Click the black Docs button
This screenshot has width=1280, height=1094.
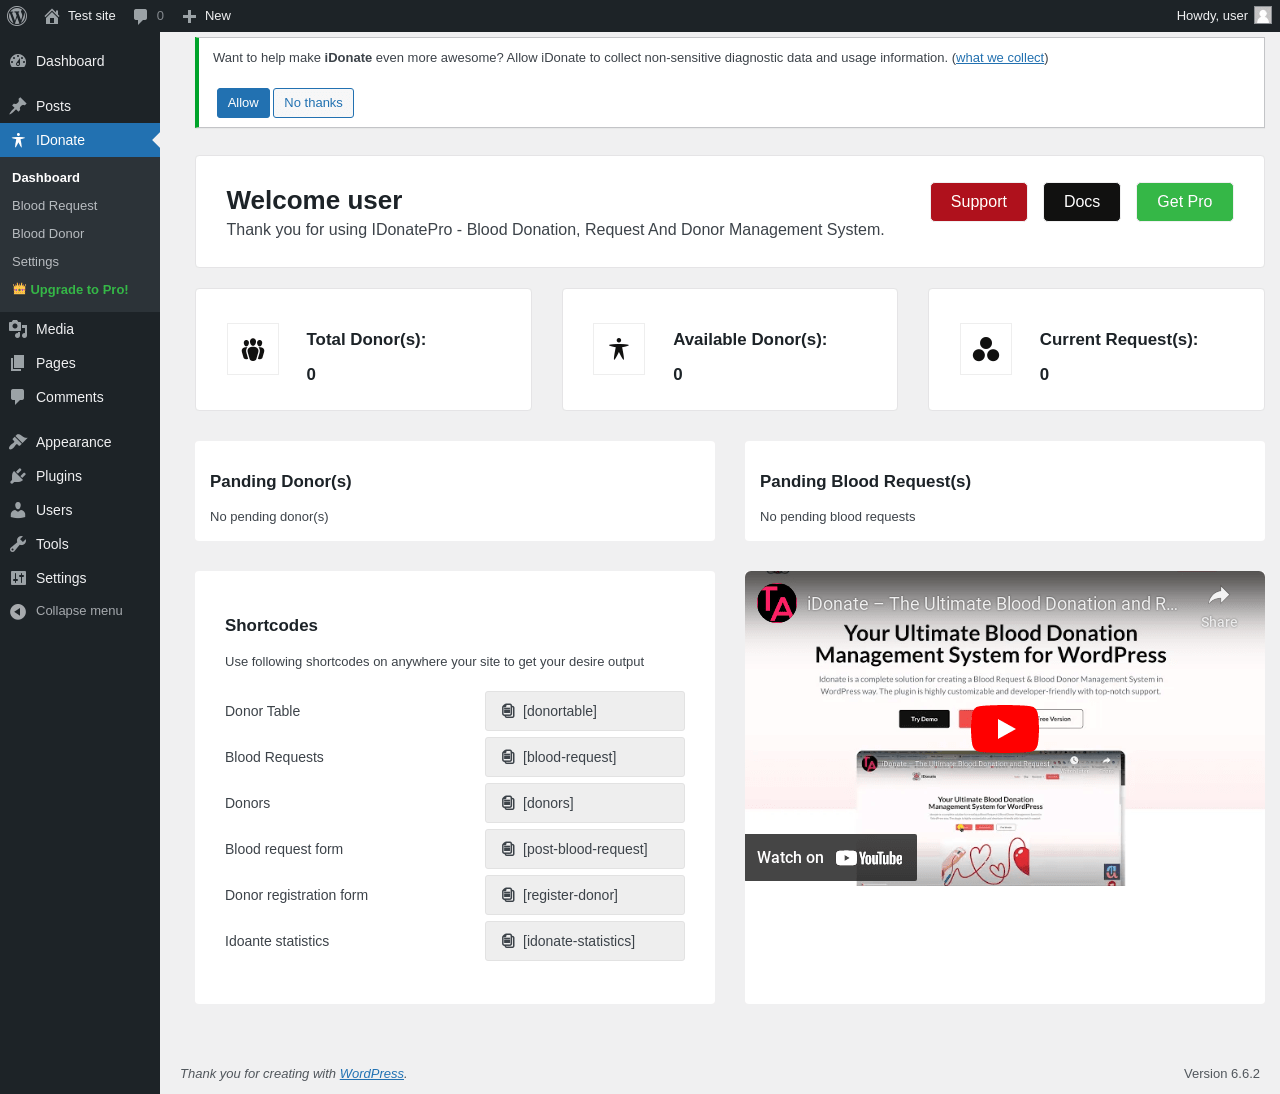click(x=1082, y=202)
